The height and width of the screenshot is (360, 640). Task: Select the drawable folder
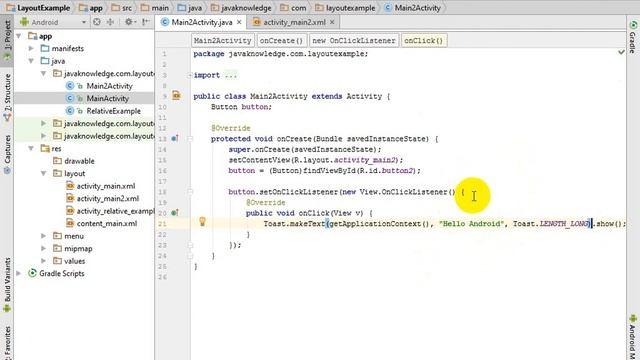tap(79, 161)
